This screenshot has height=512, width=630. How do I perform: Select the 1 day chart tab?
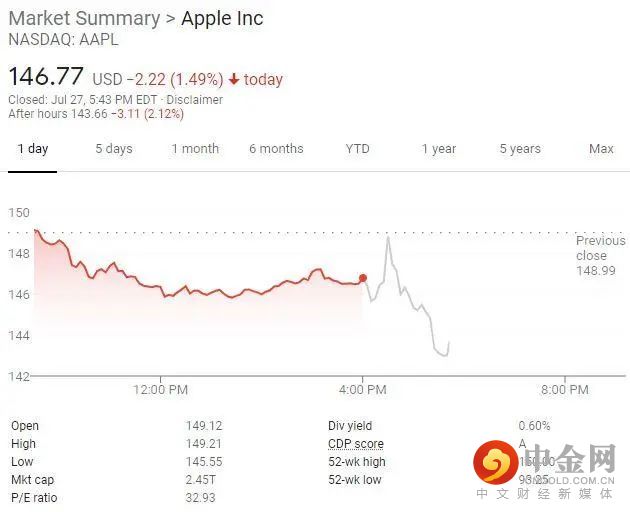point(32,149)
